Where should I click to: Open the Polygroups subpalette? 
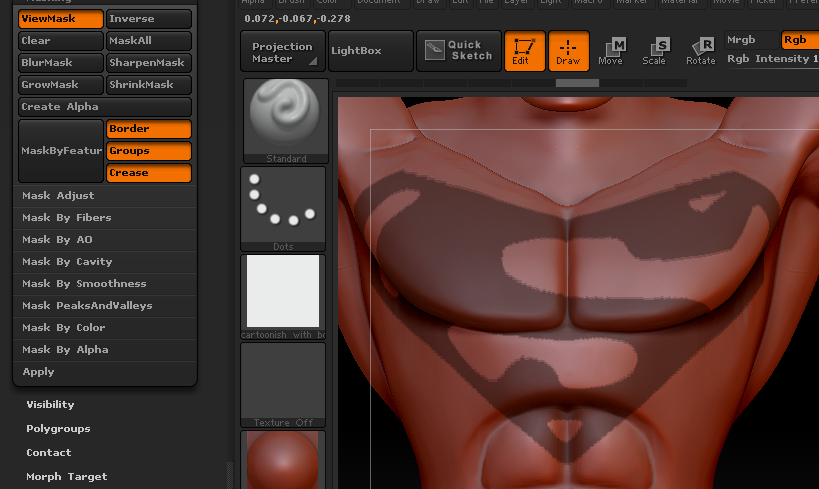pos(58,429)
